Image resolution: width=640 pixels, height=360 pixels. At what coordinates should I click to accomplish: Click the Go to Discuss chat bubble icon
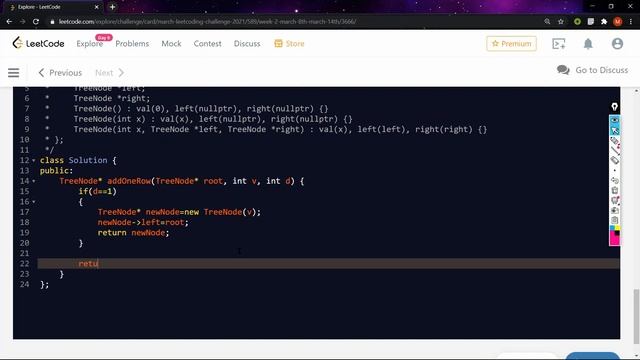click(x=563, y=70)
